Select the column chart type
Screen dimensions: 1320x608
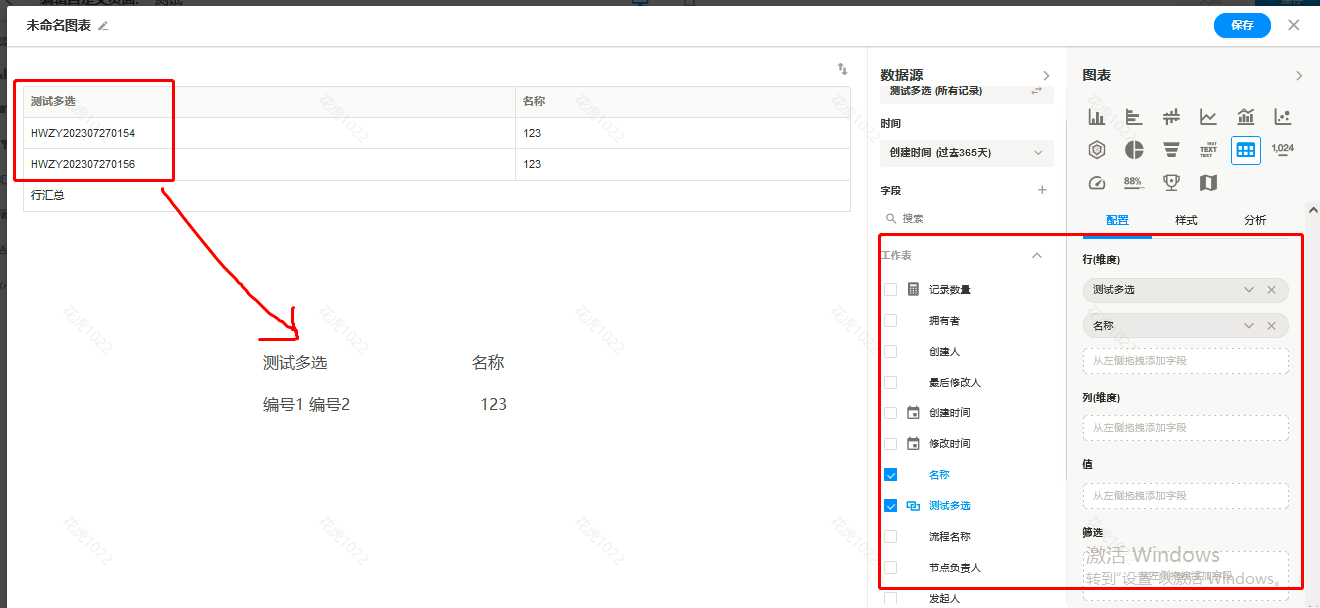(x=1097, y=117)
